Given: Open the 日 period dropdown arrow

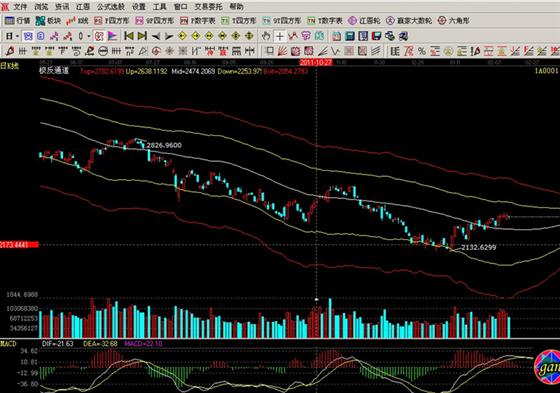Looking at the screenshot, I should [x=17, y=36].
